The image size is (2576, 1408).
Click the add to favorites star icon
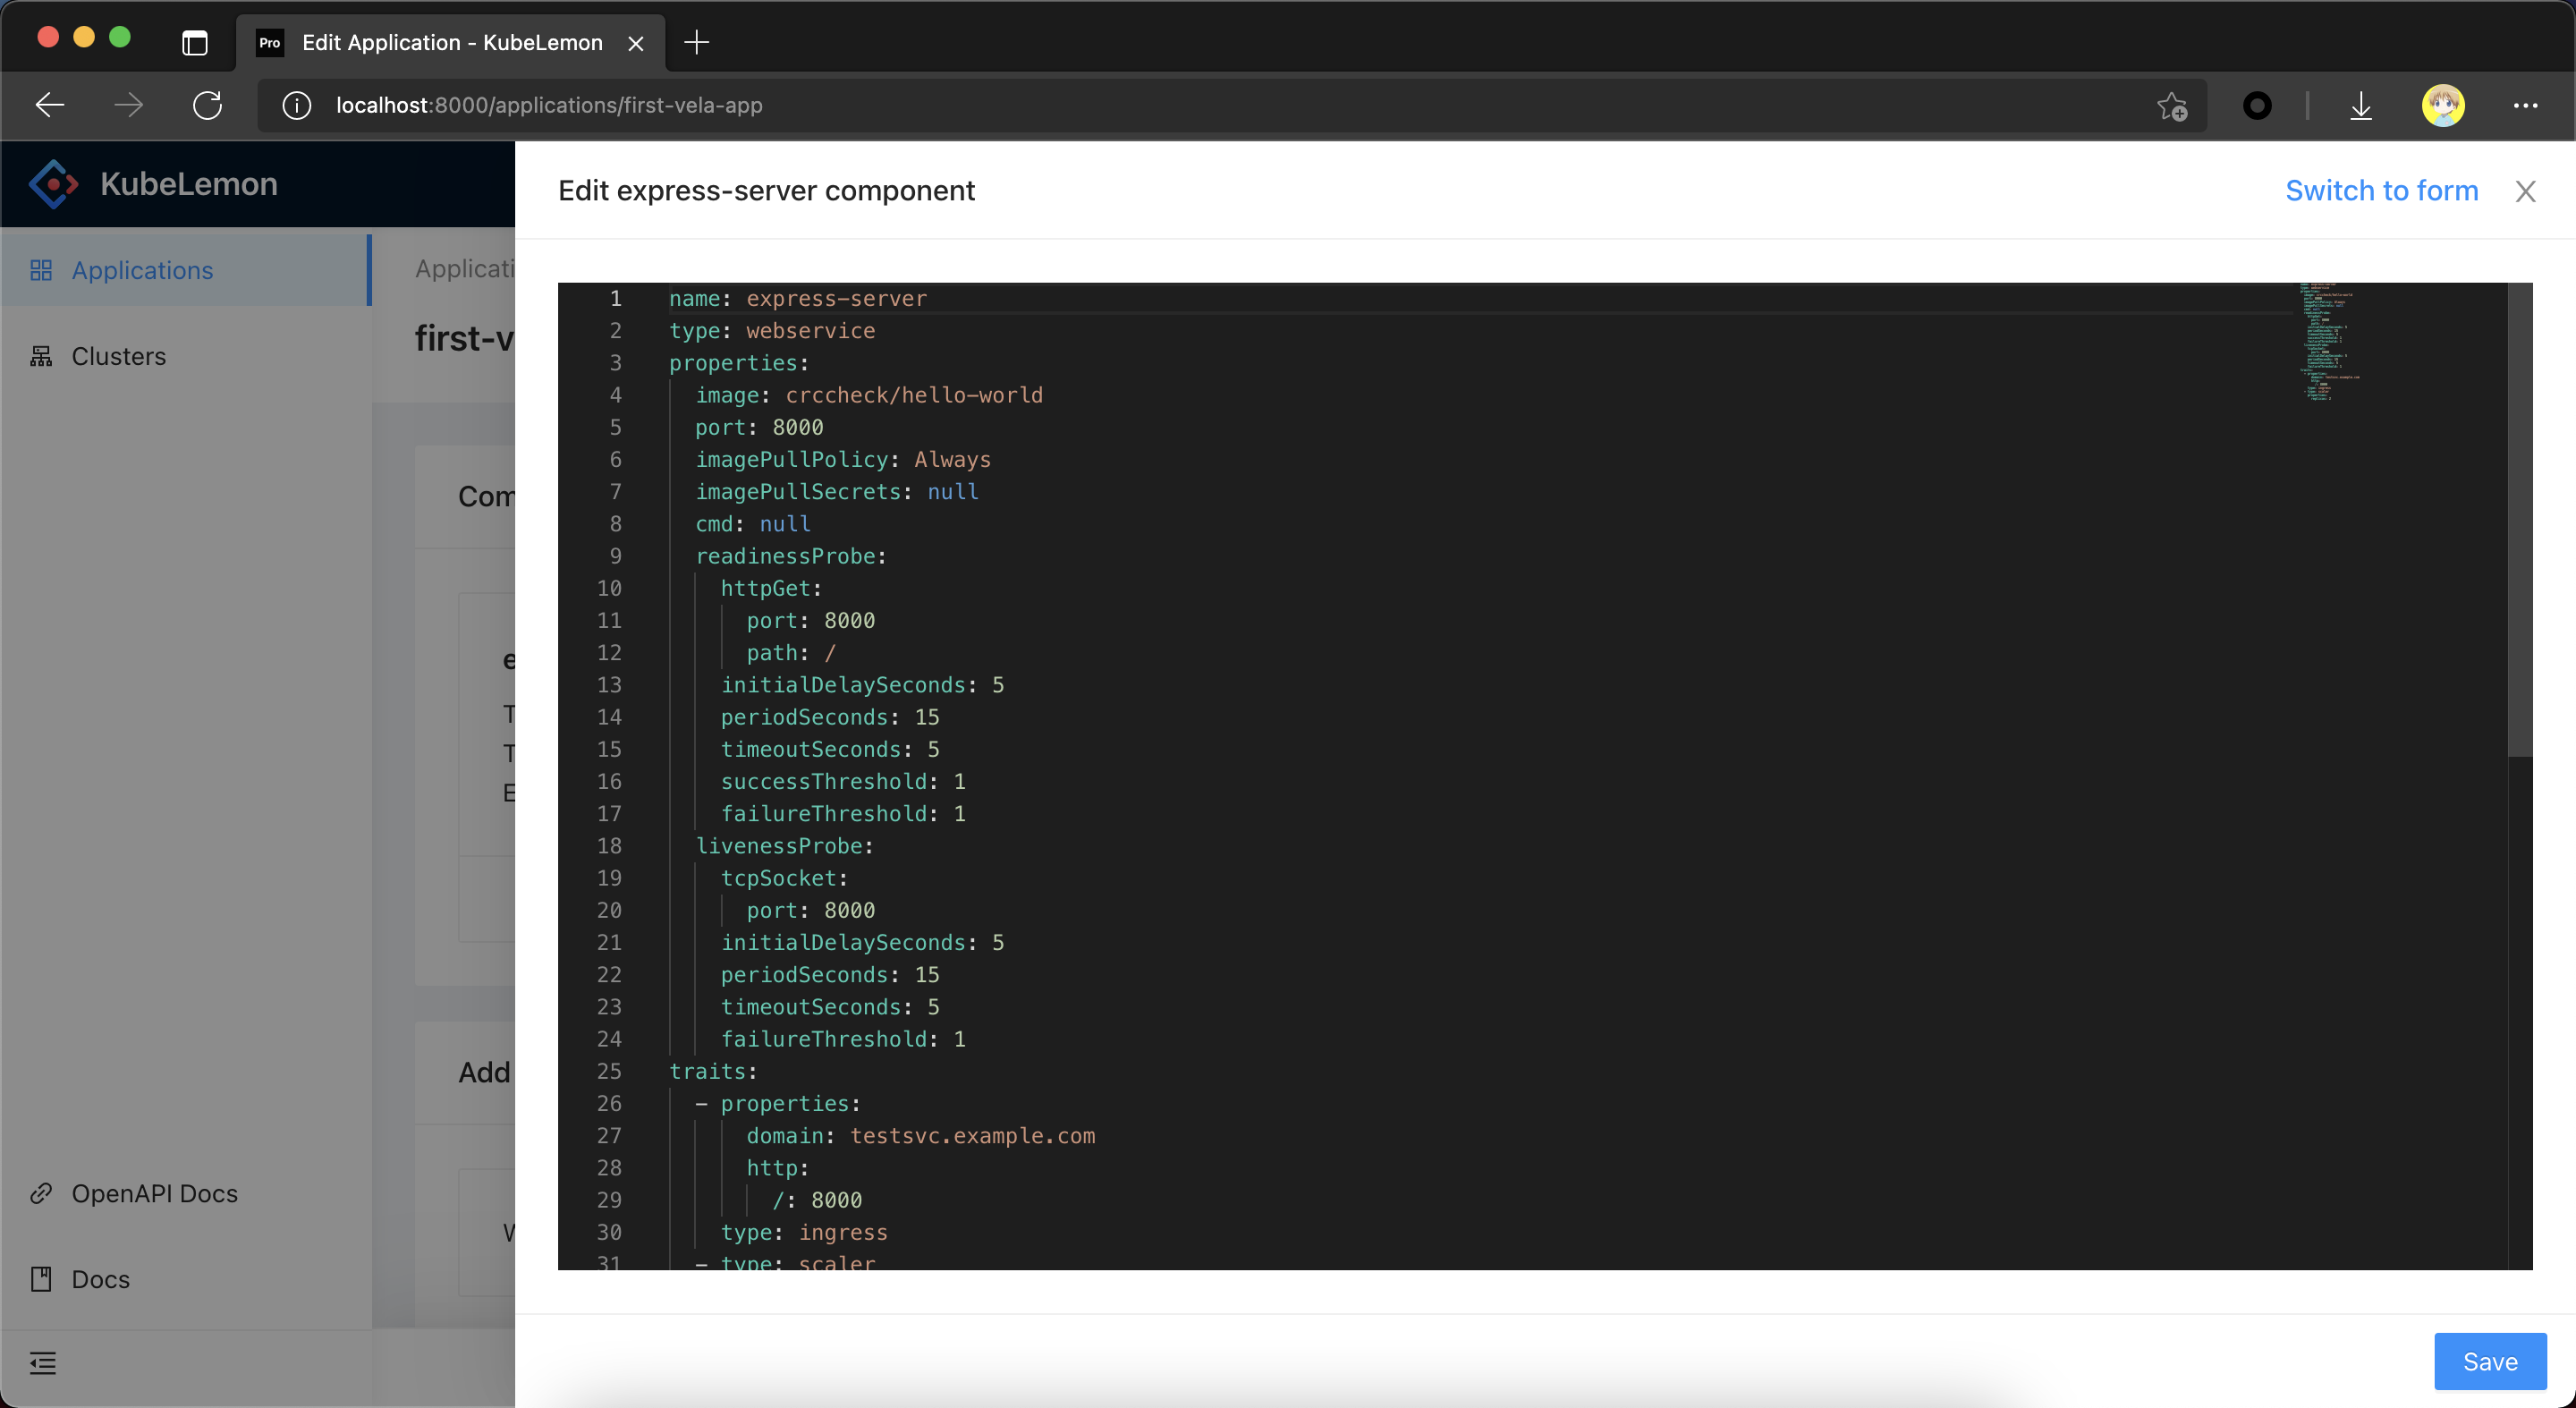[x=2171, y=105]
